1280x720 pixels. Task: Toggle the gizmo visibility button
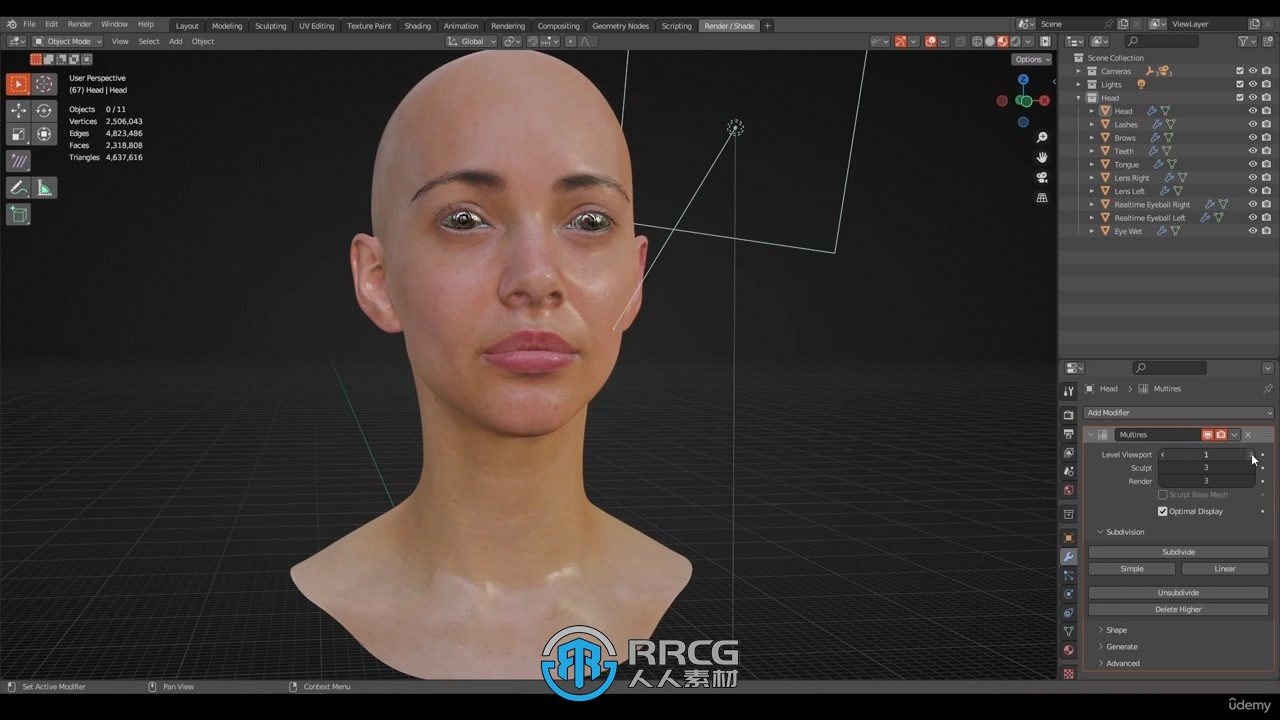(x=900, y=41)
